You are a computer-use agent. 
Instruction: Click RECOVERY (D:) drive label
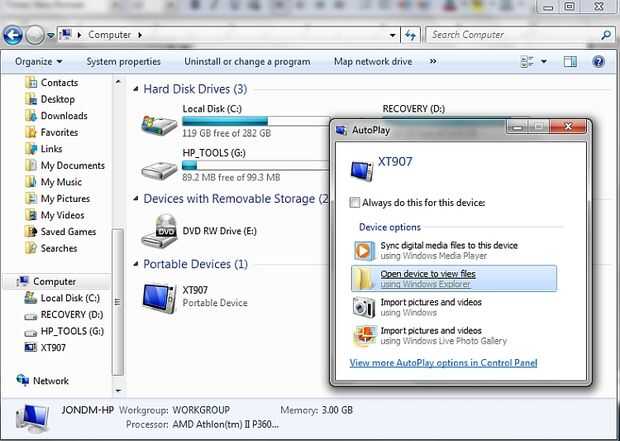tap(414, 109)
